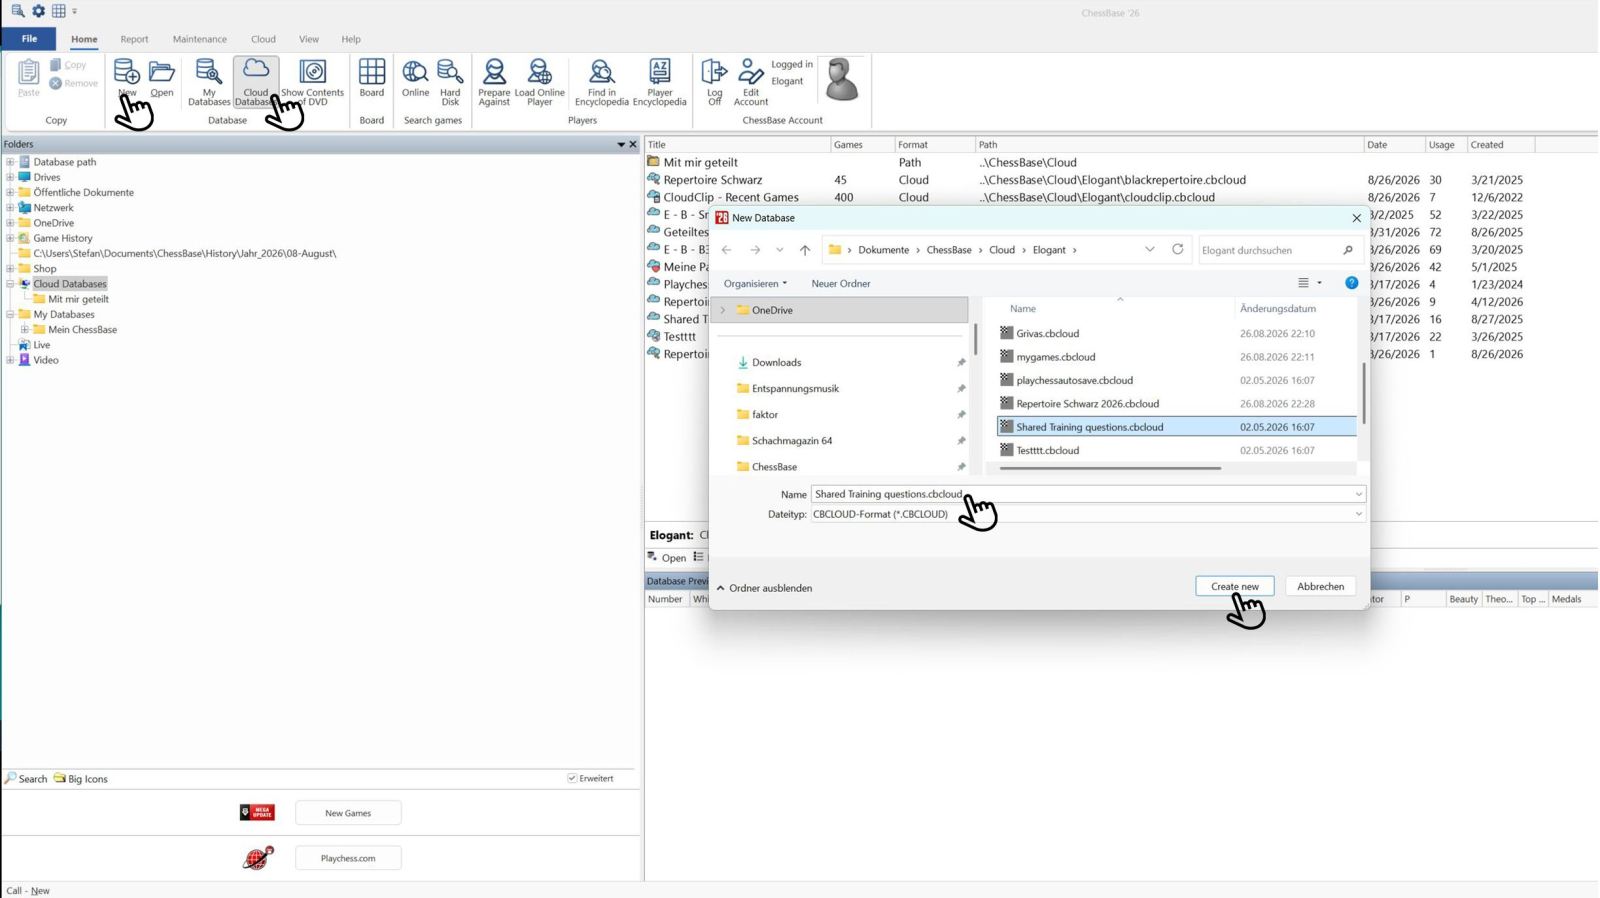Click the Abbrechen button
Image resolution: width=1600 pixels, height=898 pixels.
(1320, 586)
